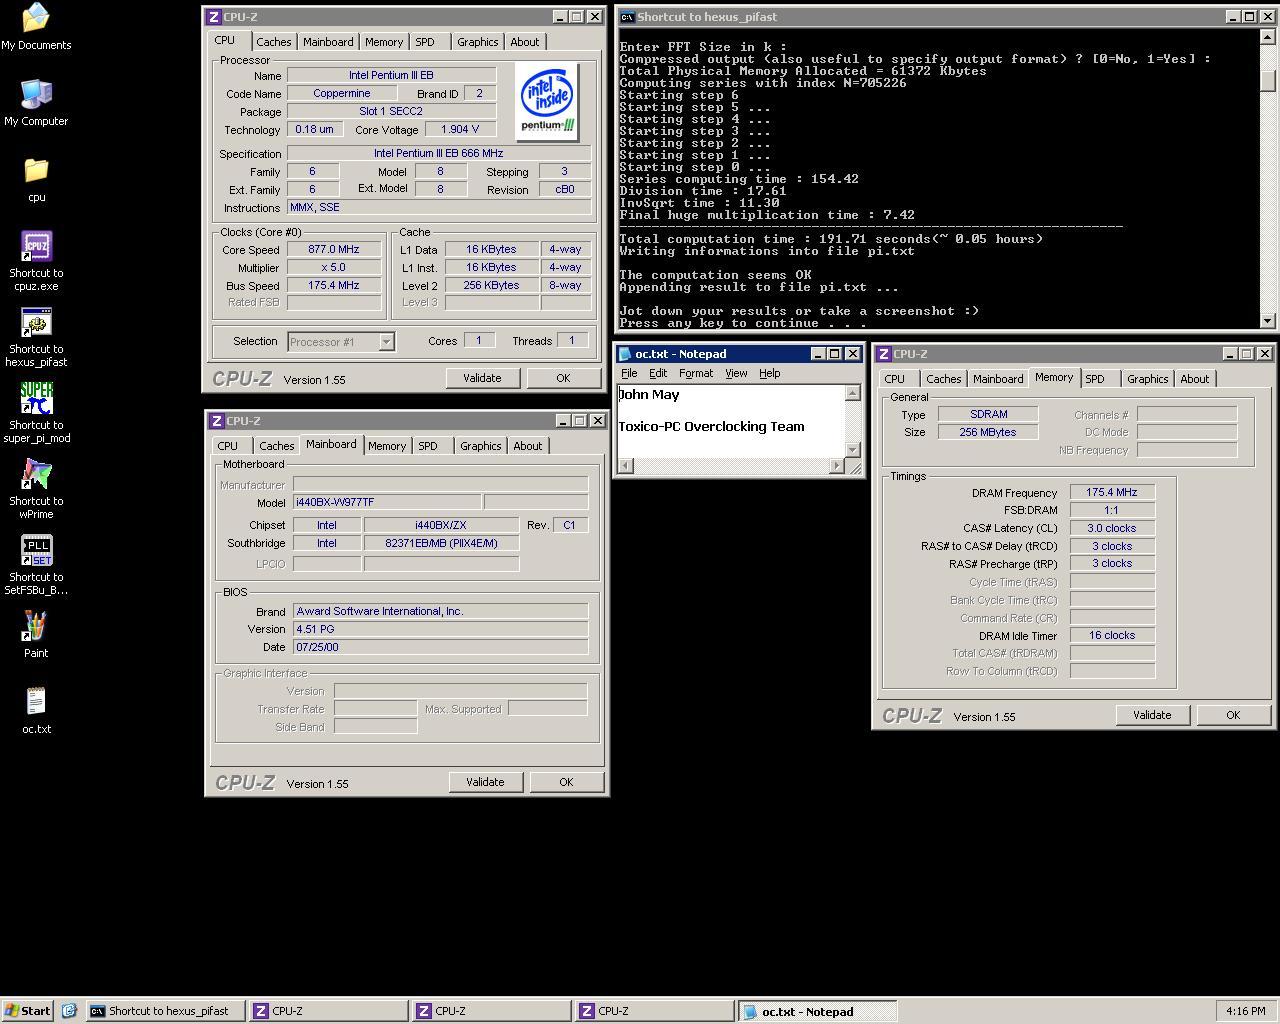Click CPU-Z title icon in Memory window
1280x1024 pixels.
(884, 354)
